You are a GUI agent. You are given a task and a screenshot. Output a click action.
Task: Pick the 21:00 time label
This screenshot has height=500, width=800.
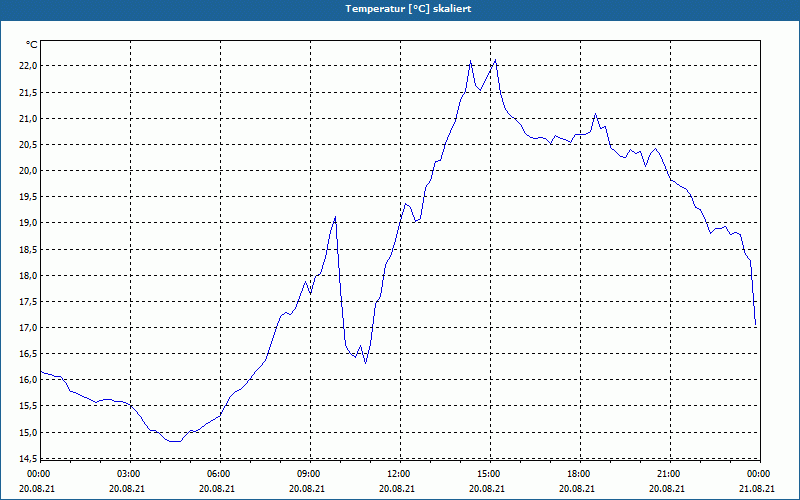tap(668, 474)
